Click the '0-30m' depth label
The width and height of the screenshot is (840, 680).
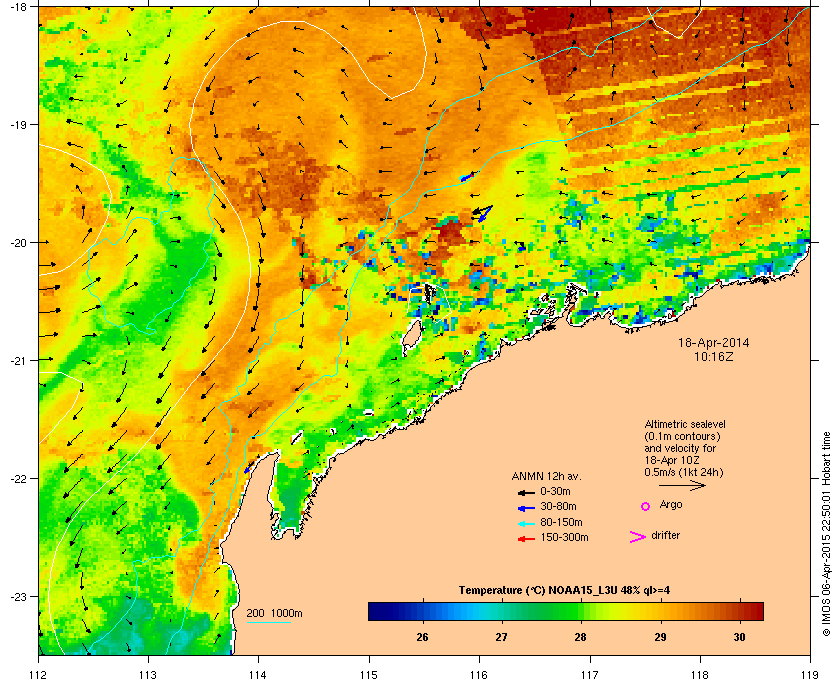[555, 491]
